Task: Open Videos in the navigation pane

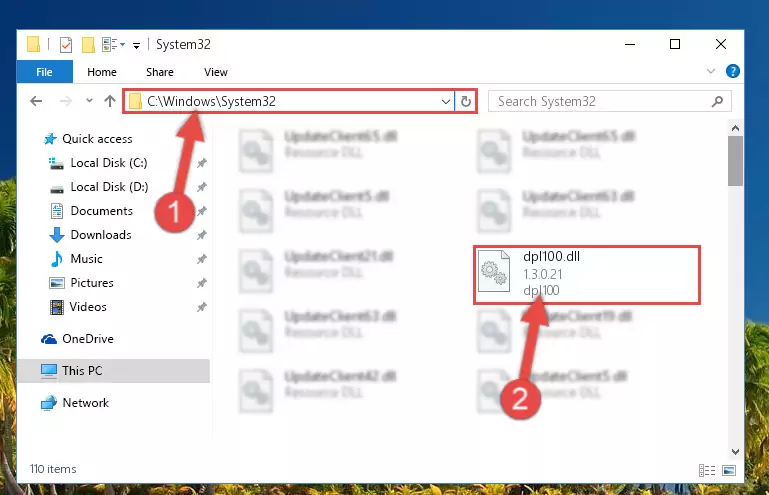Action: [x=88, y=307]
